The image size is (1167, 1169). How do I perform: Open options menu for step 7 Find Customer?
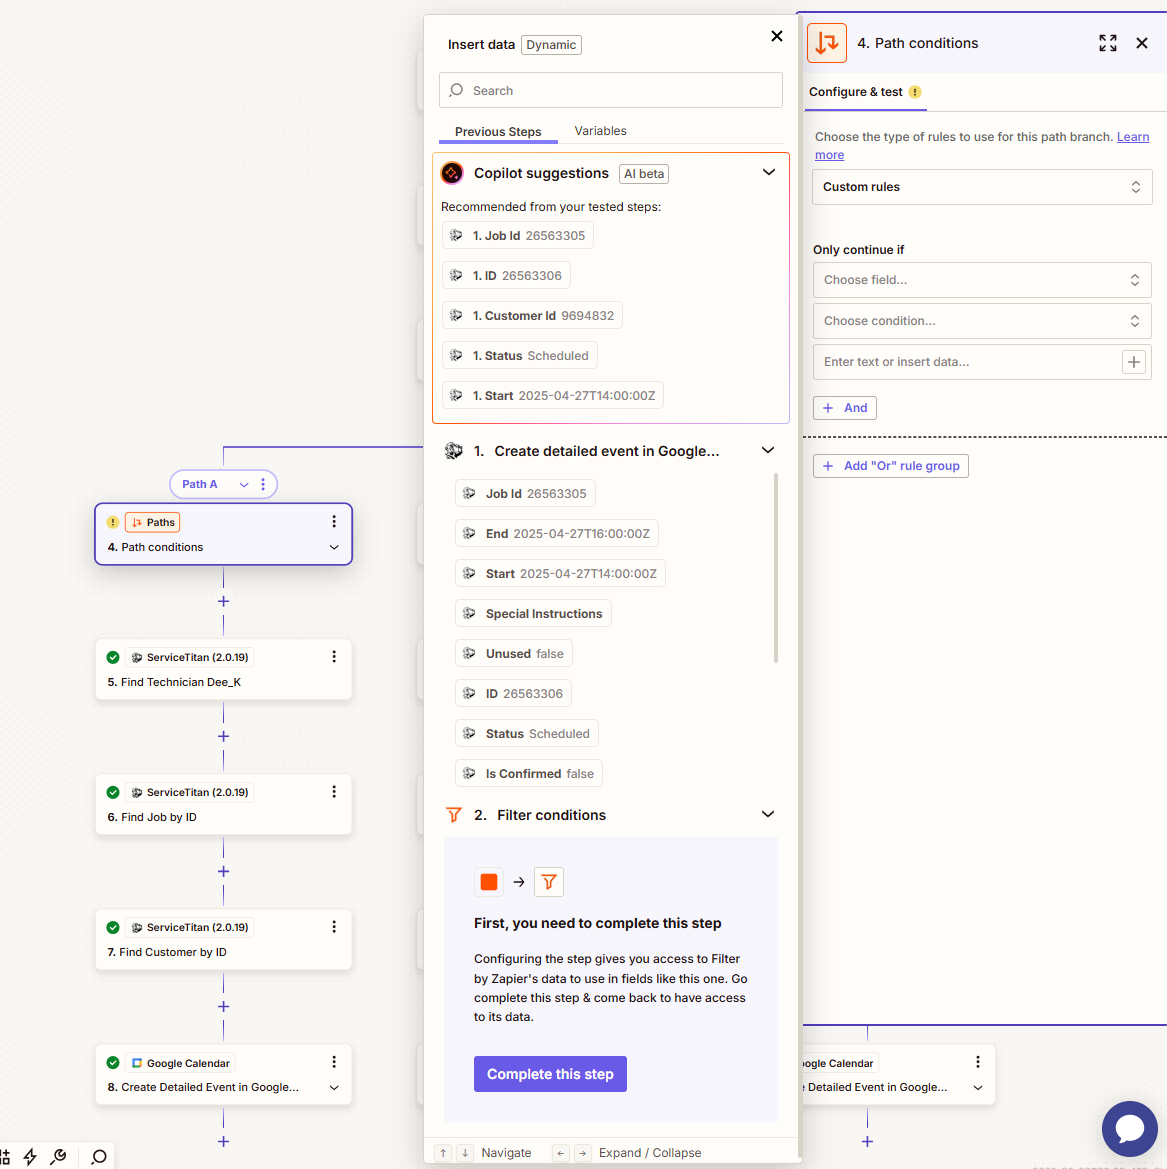[333, 927]
